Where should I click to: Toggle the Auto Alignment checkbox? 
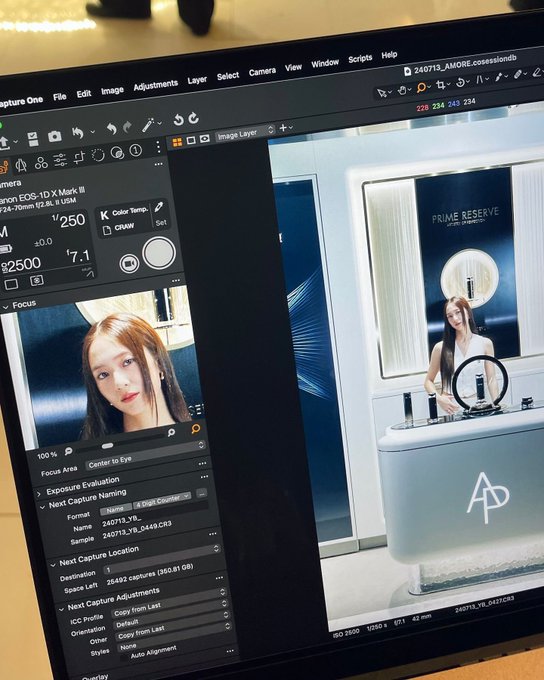click(124, 659)
